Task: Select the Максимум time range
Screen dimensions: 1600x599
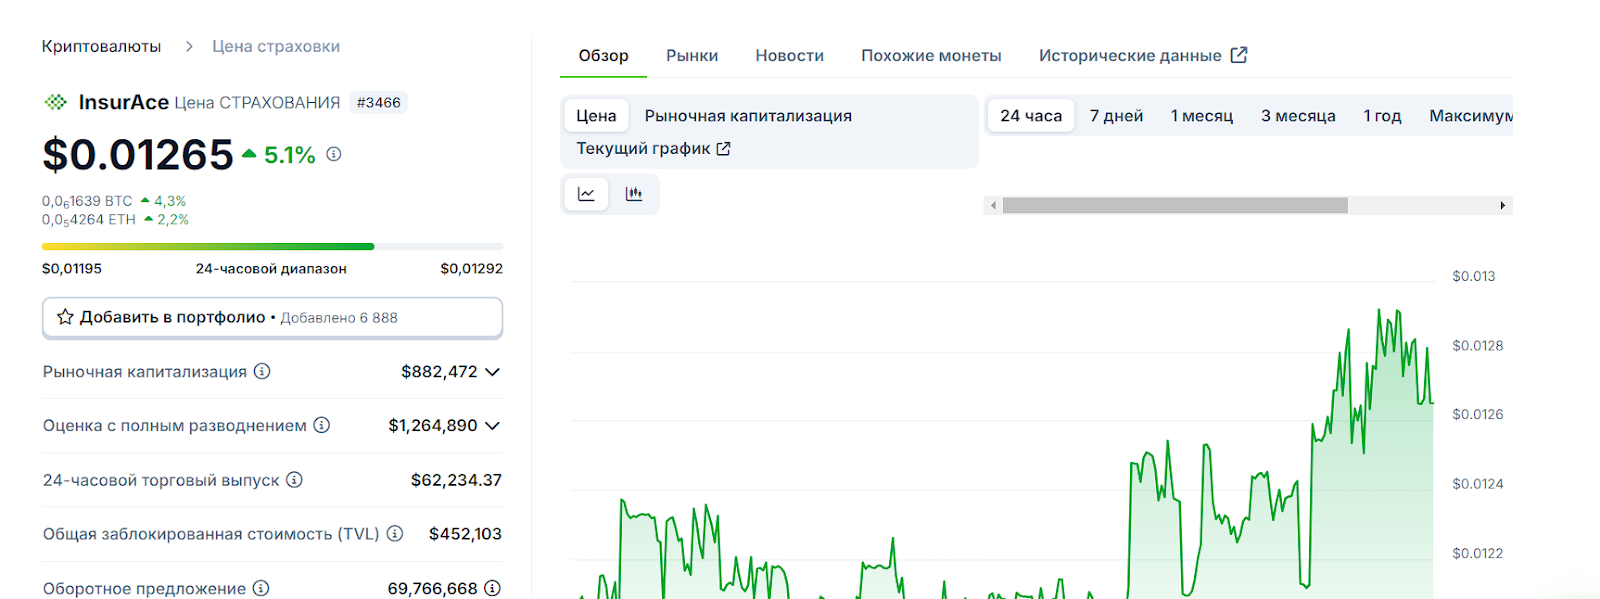Action: (1470, 116)
